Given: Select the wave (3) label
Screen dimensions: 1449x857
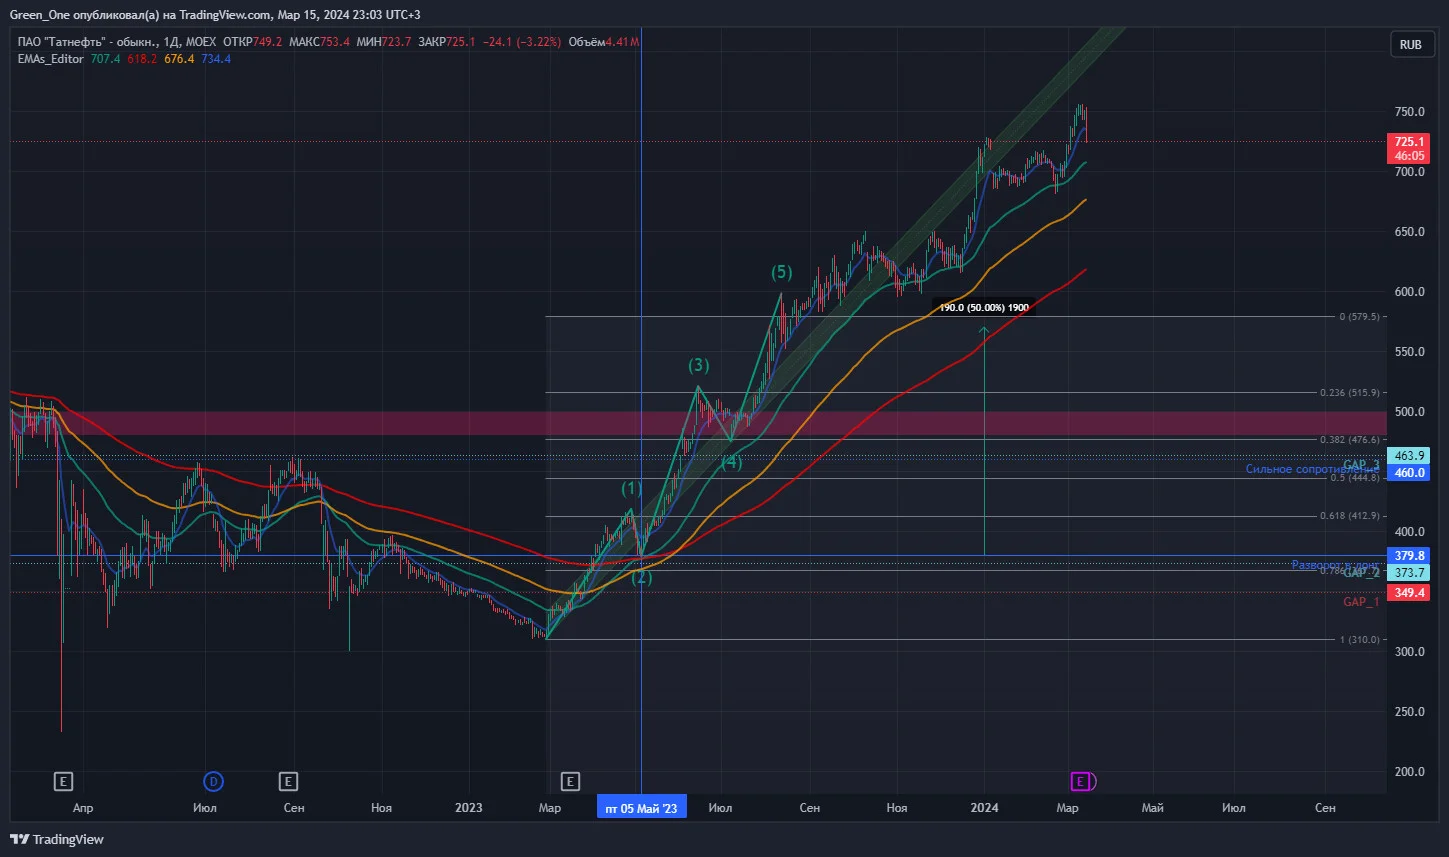Looking at the screenshot, I should [698, 365].
